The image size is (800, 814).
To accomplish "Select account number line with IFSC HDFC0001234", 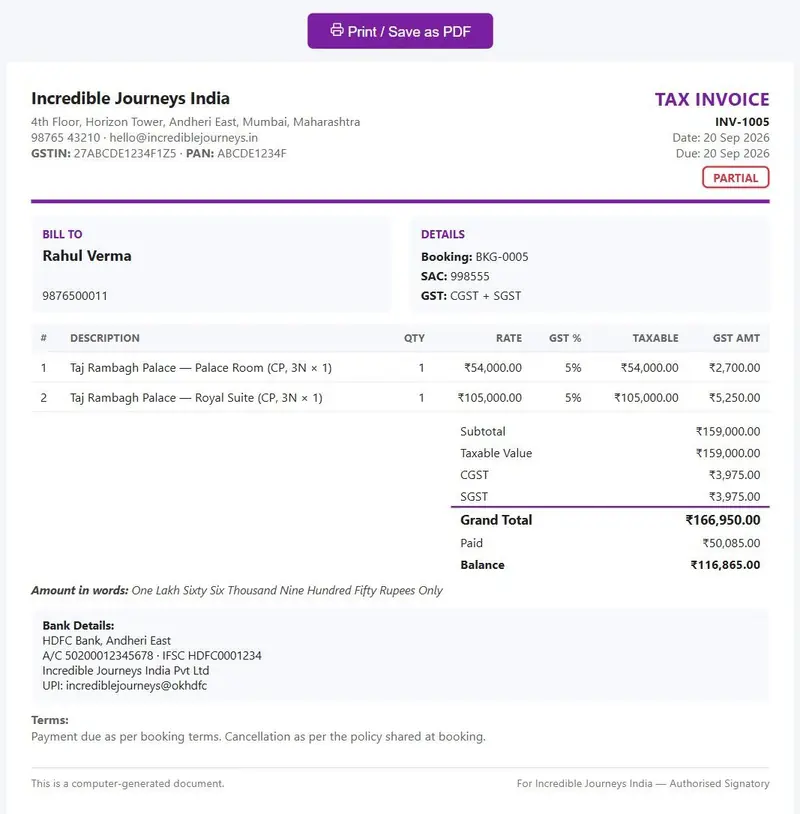I will (152, 656).
